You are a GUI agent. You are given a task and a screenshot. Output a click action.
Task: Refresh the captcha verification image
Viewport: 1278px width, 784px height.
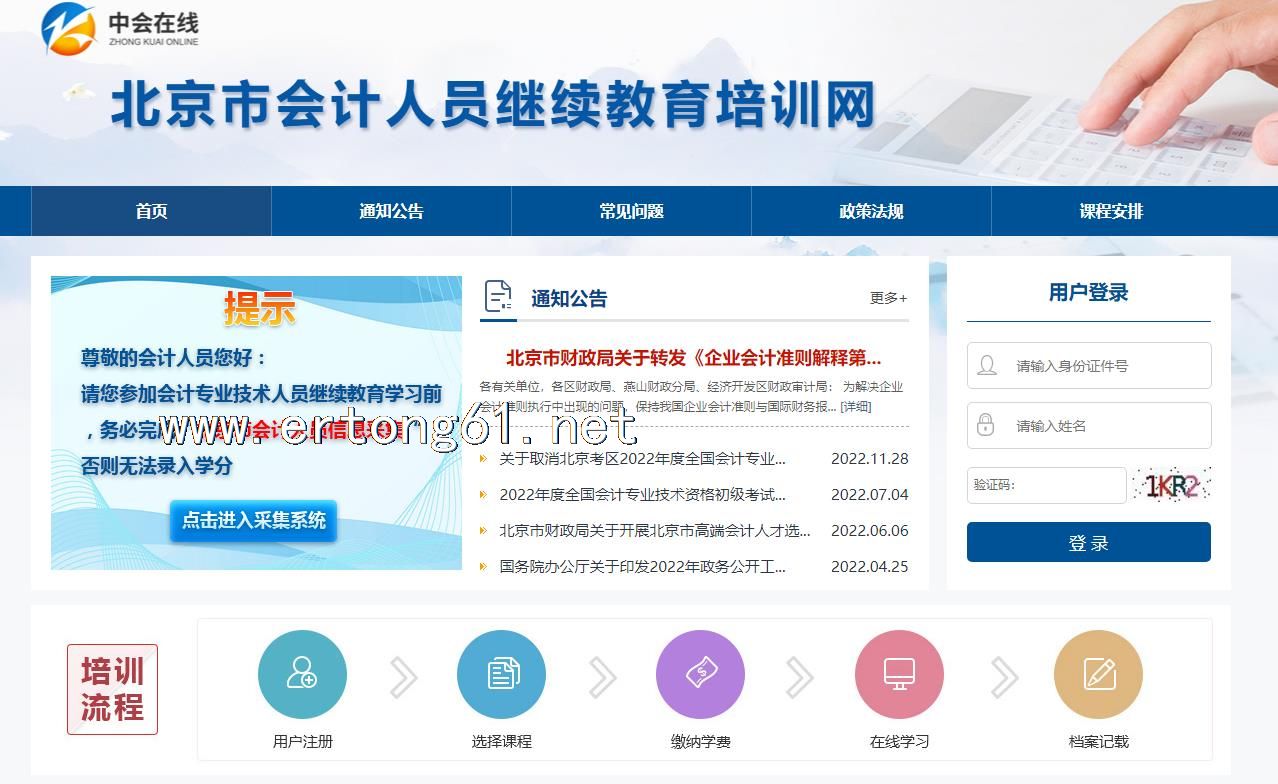[1171, 486]
